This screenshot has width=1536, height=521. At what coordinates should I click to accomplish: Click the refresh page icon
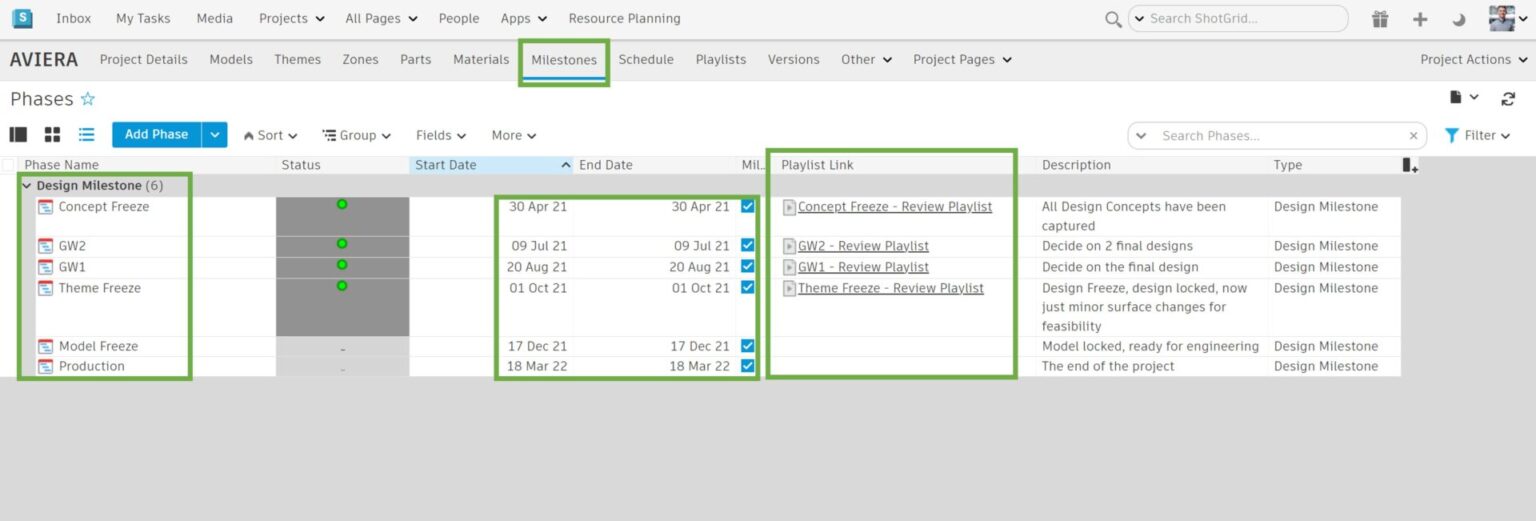1508,98
